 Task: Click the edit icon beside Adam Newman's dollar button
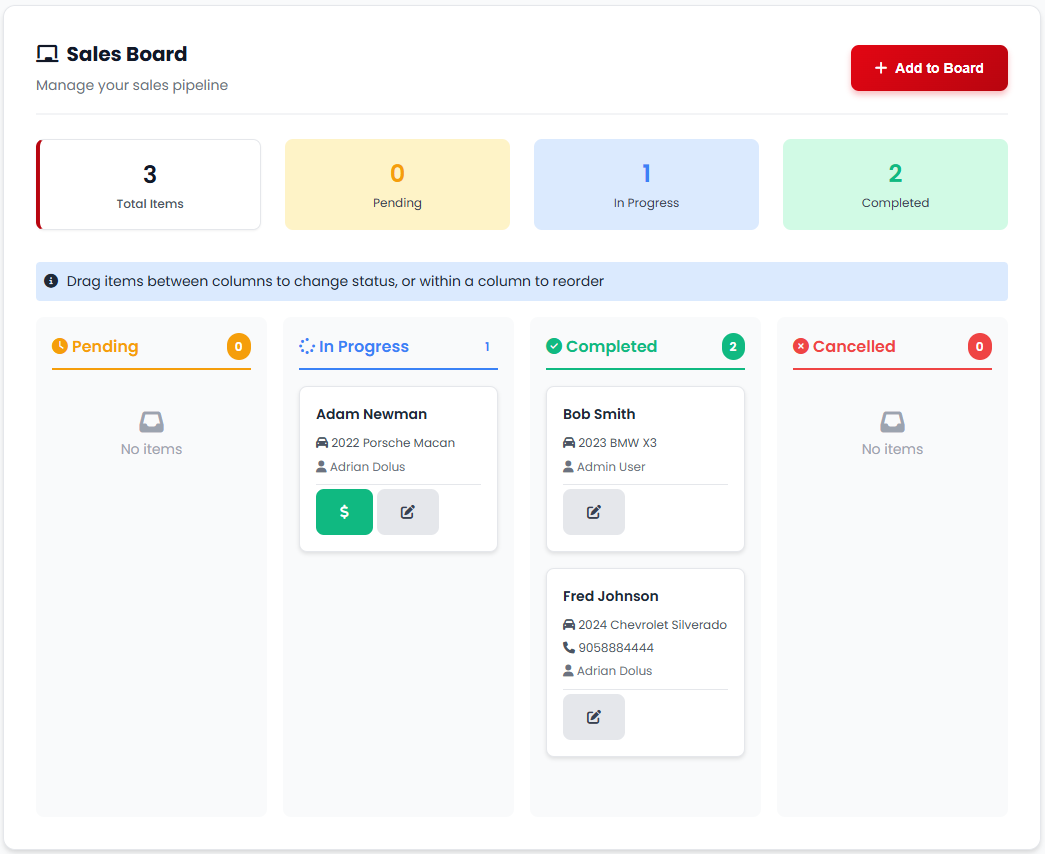click(x=407, y=511)
